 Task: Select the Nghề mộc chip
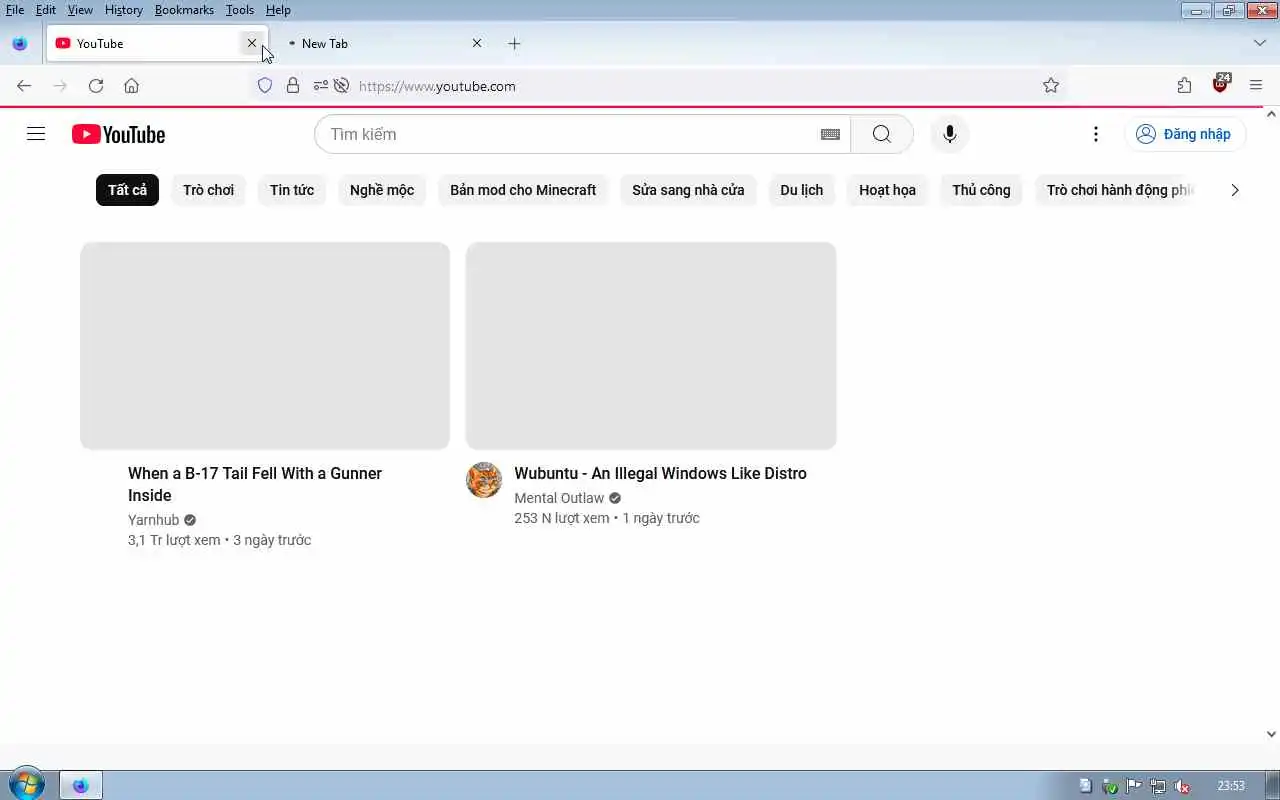[x=382, y=190]
